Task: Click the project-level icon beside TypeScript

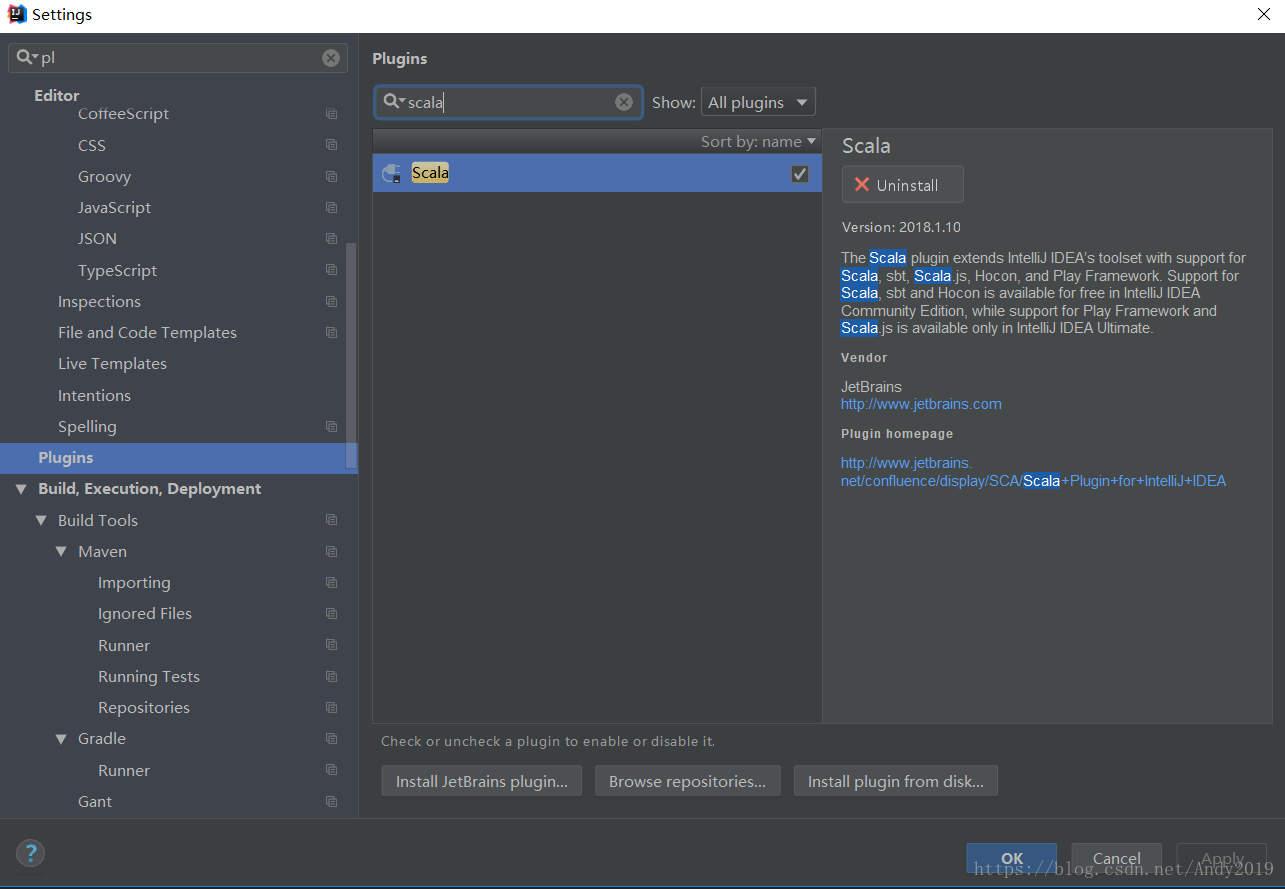Action: click(332, 270)
